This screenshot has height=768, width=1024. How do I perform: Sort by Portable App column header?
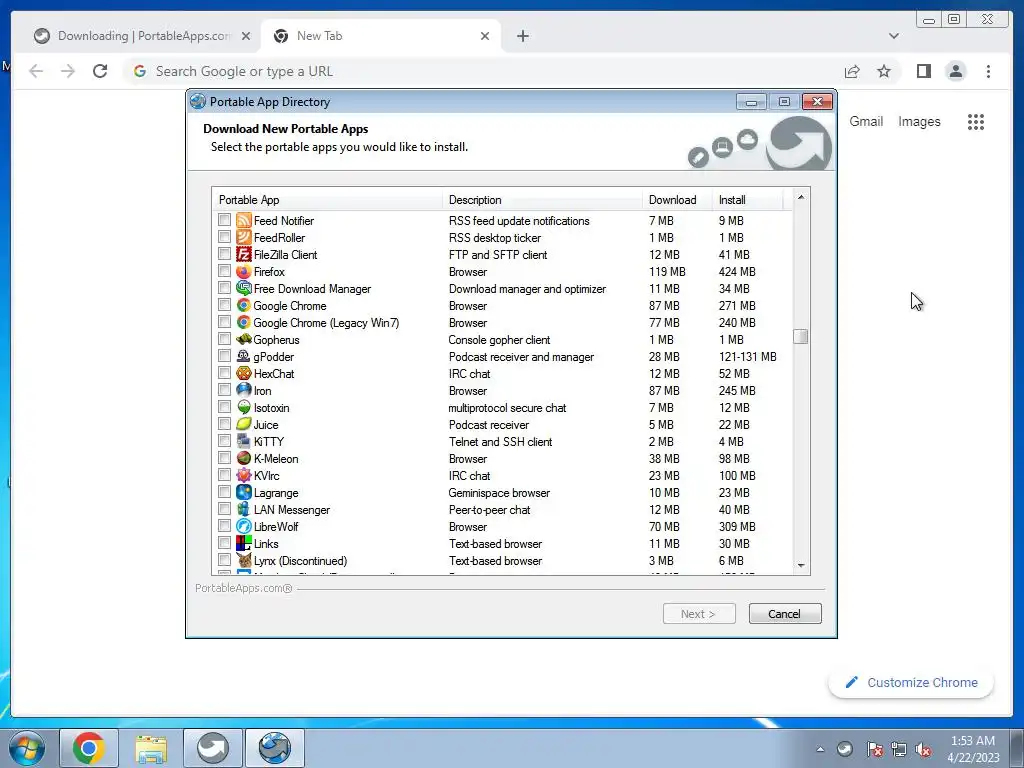coord(327,200)
